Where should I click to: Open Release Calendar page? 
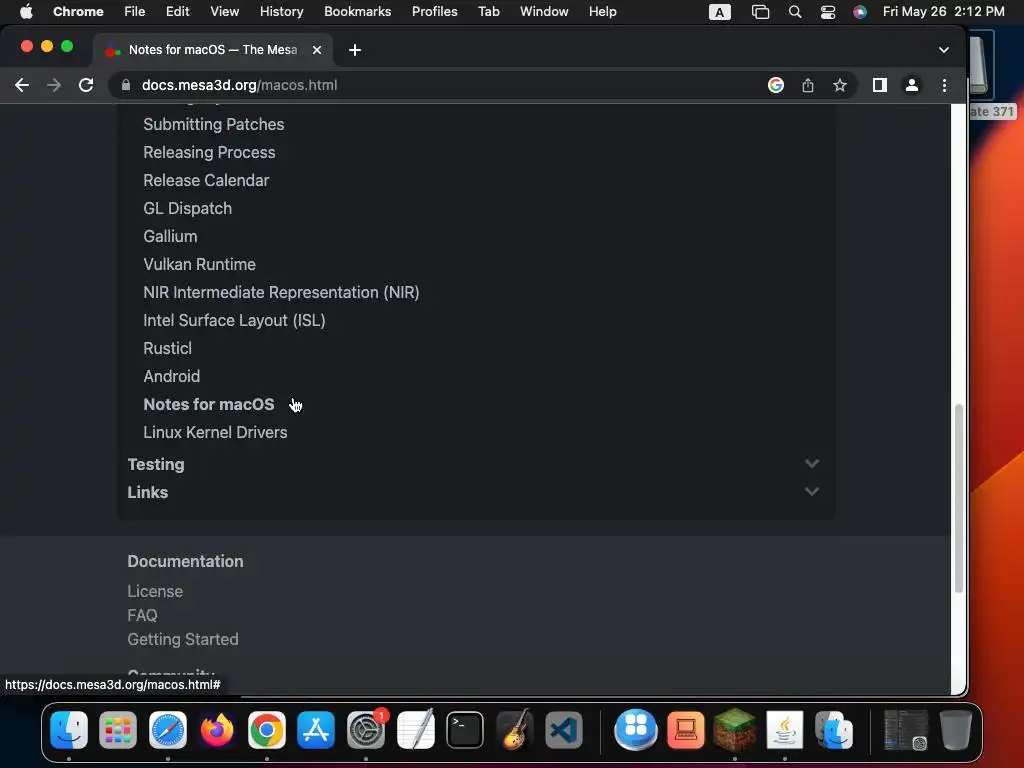click(x=206, y=180)
